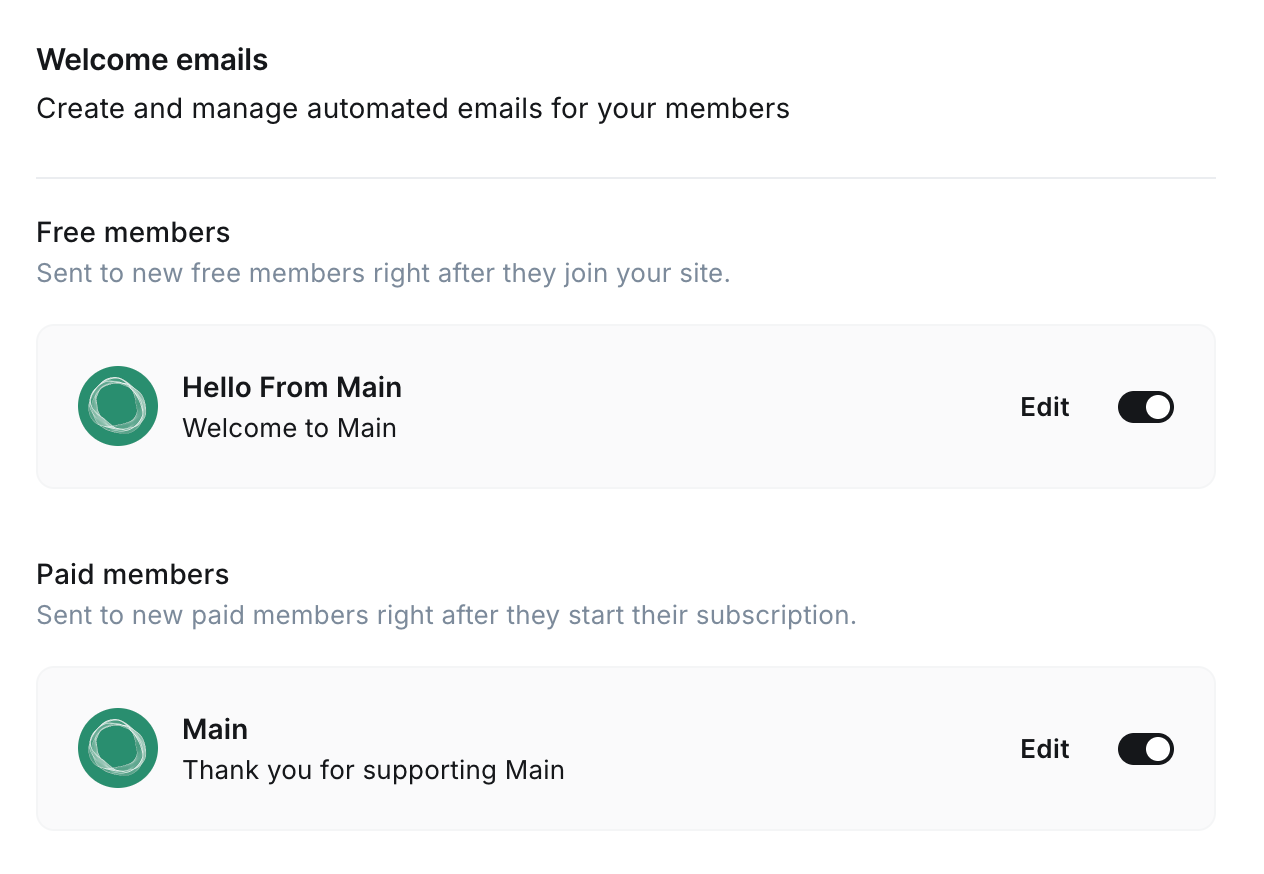
Task: Click the divider line under the header
Action: coord(626,178)
